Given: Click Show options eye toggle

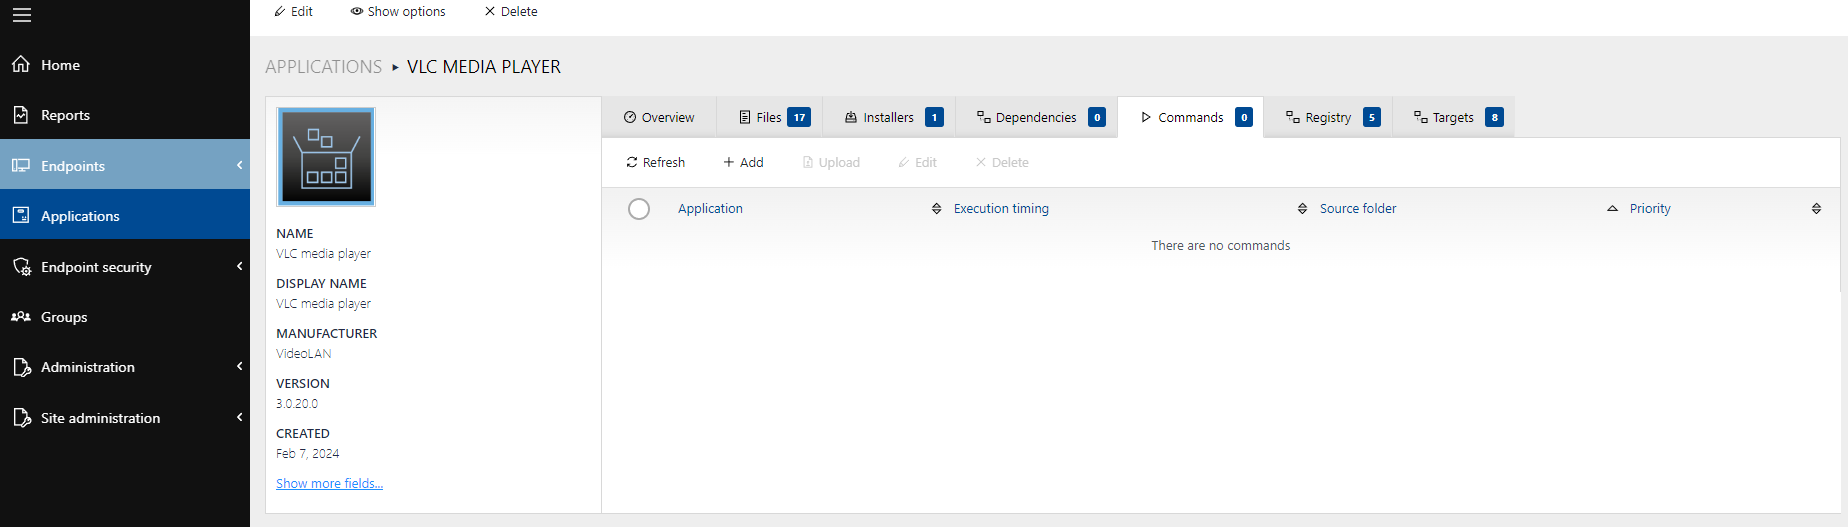Looking at the screenshot, I should 357,12.
